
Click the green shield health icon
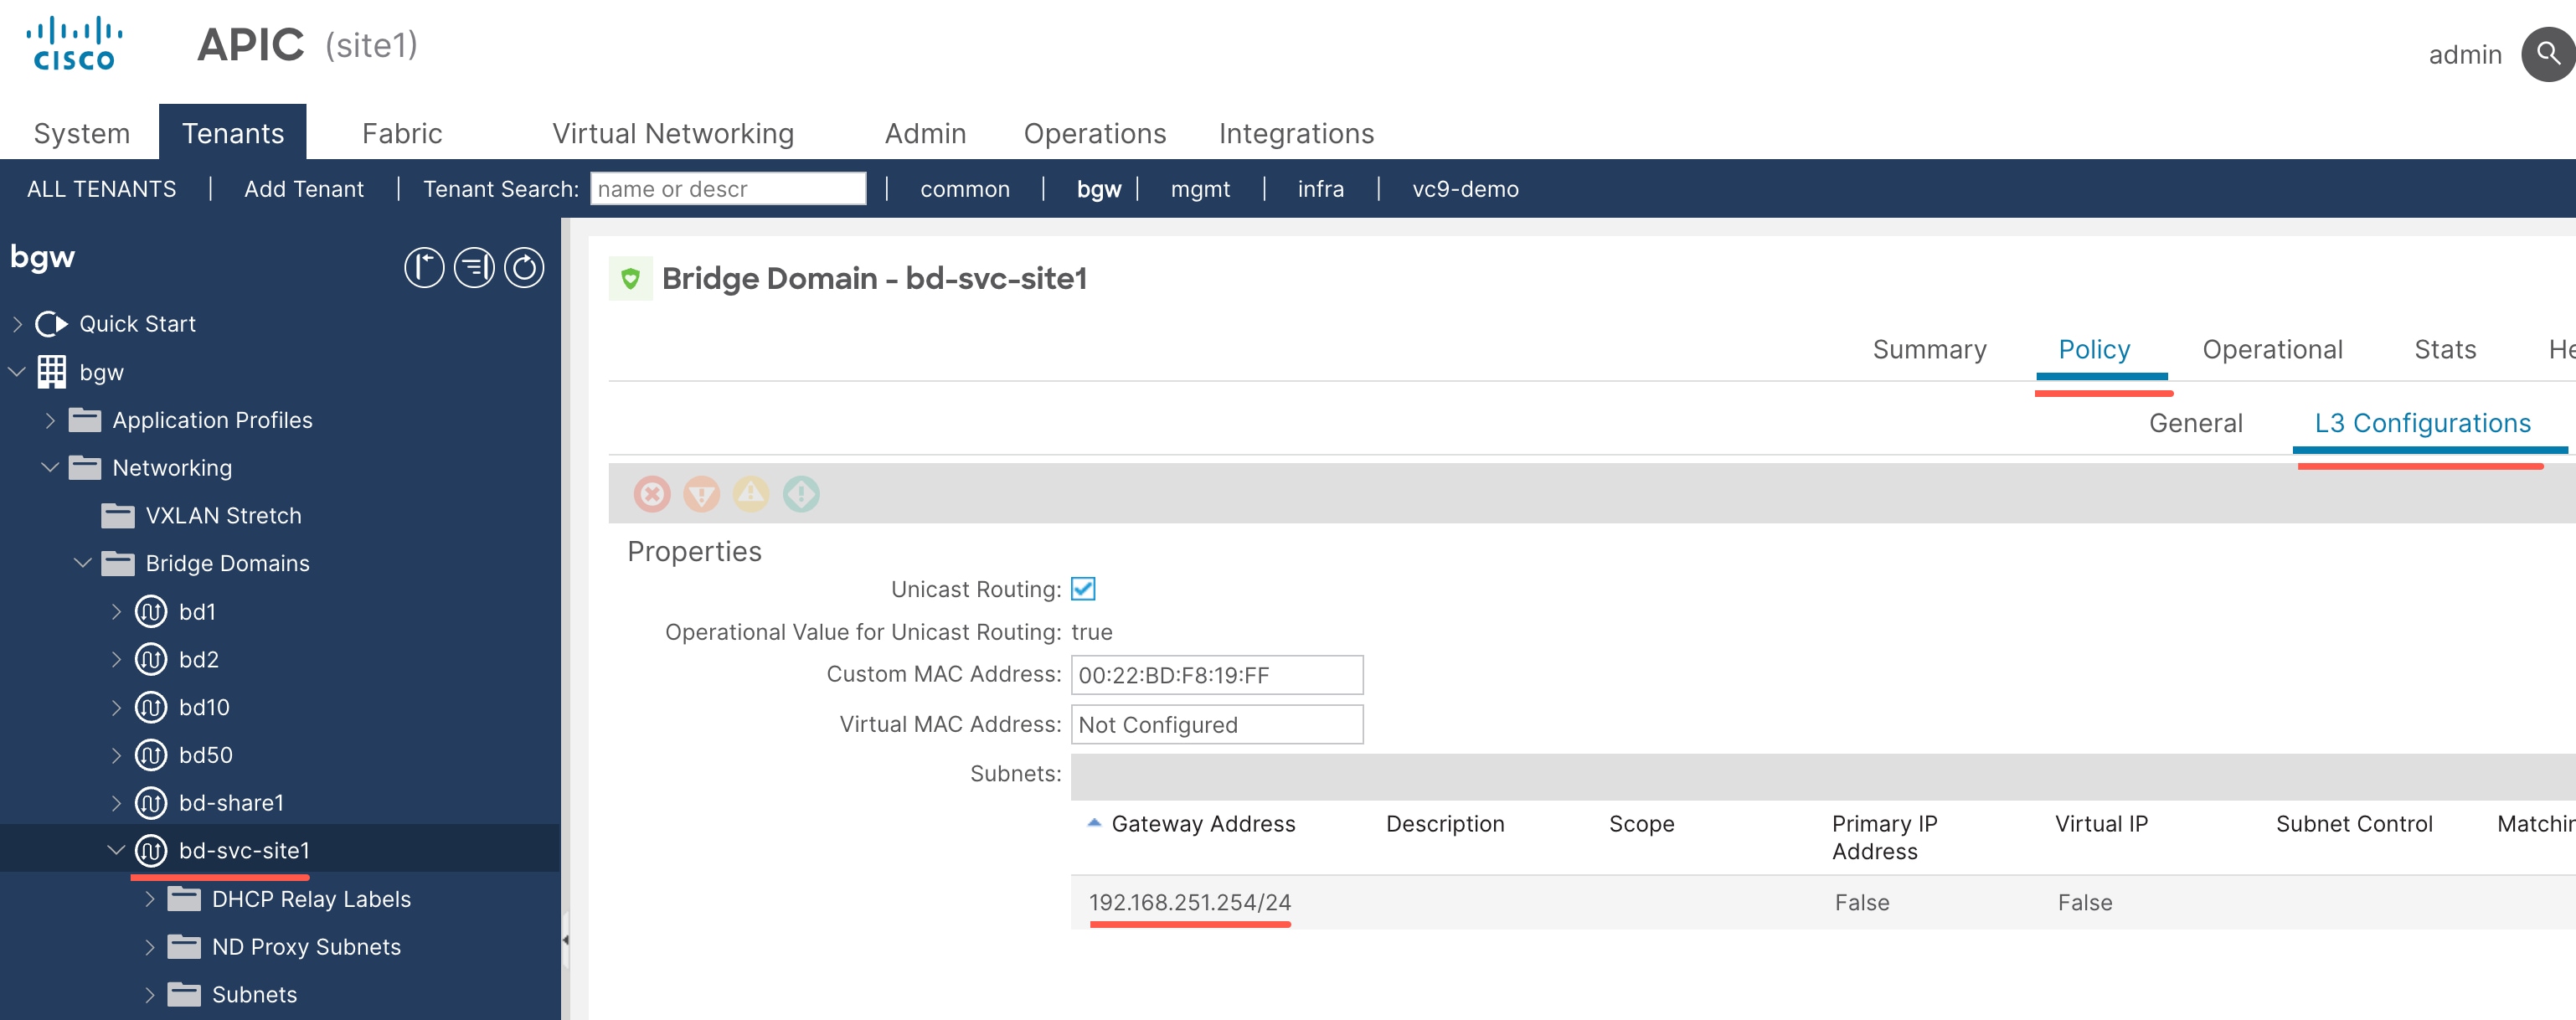pos(631,278)
